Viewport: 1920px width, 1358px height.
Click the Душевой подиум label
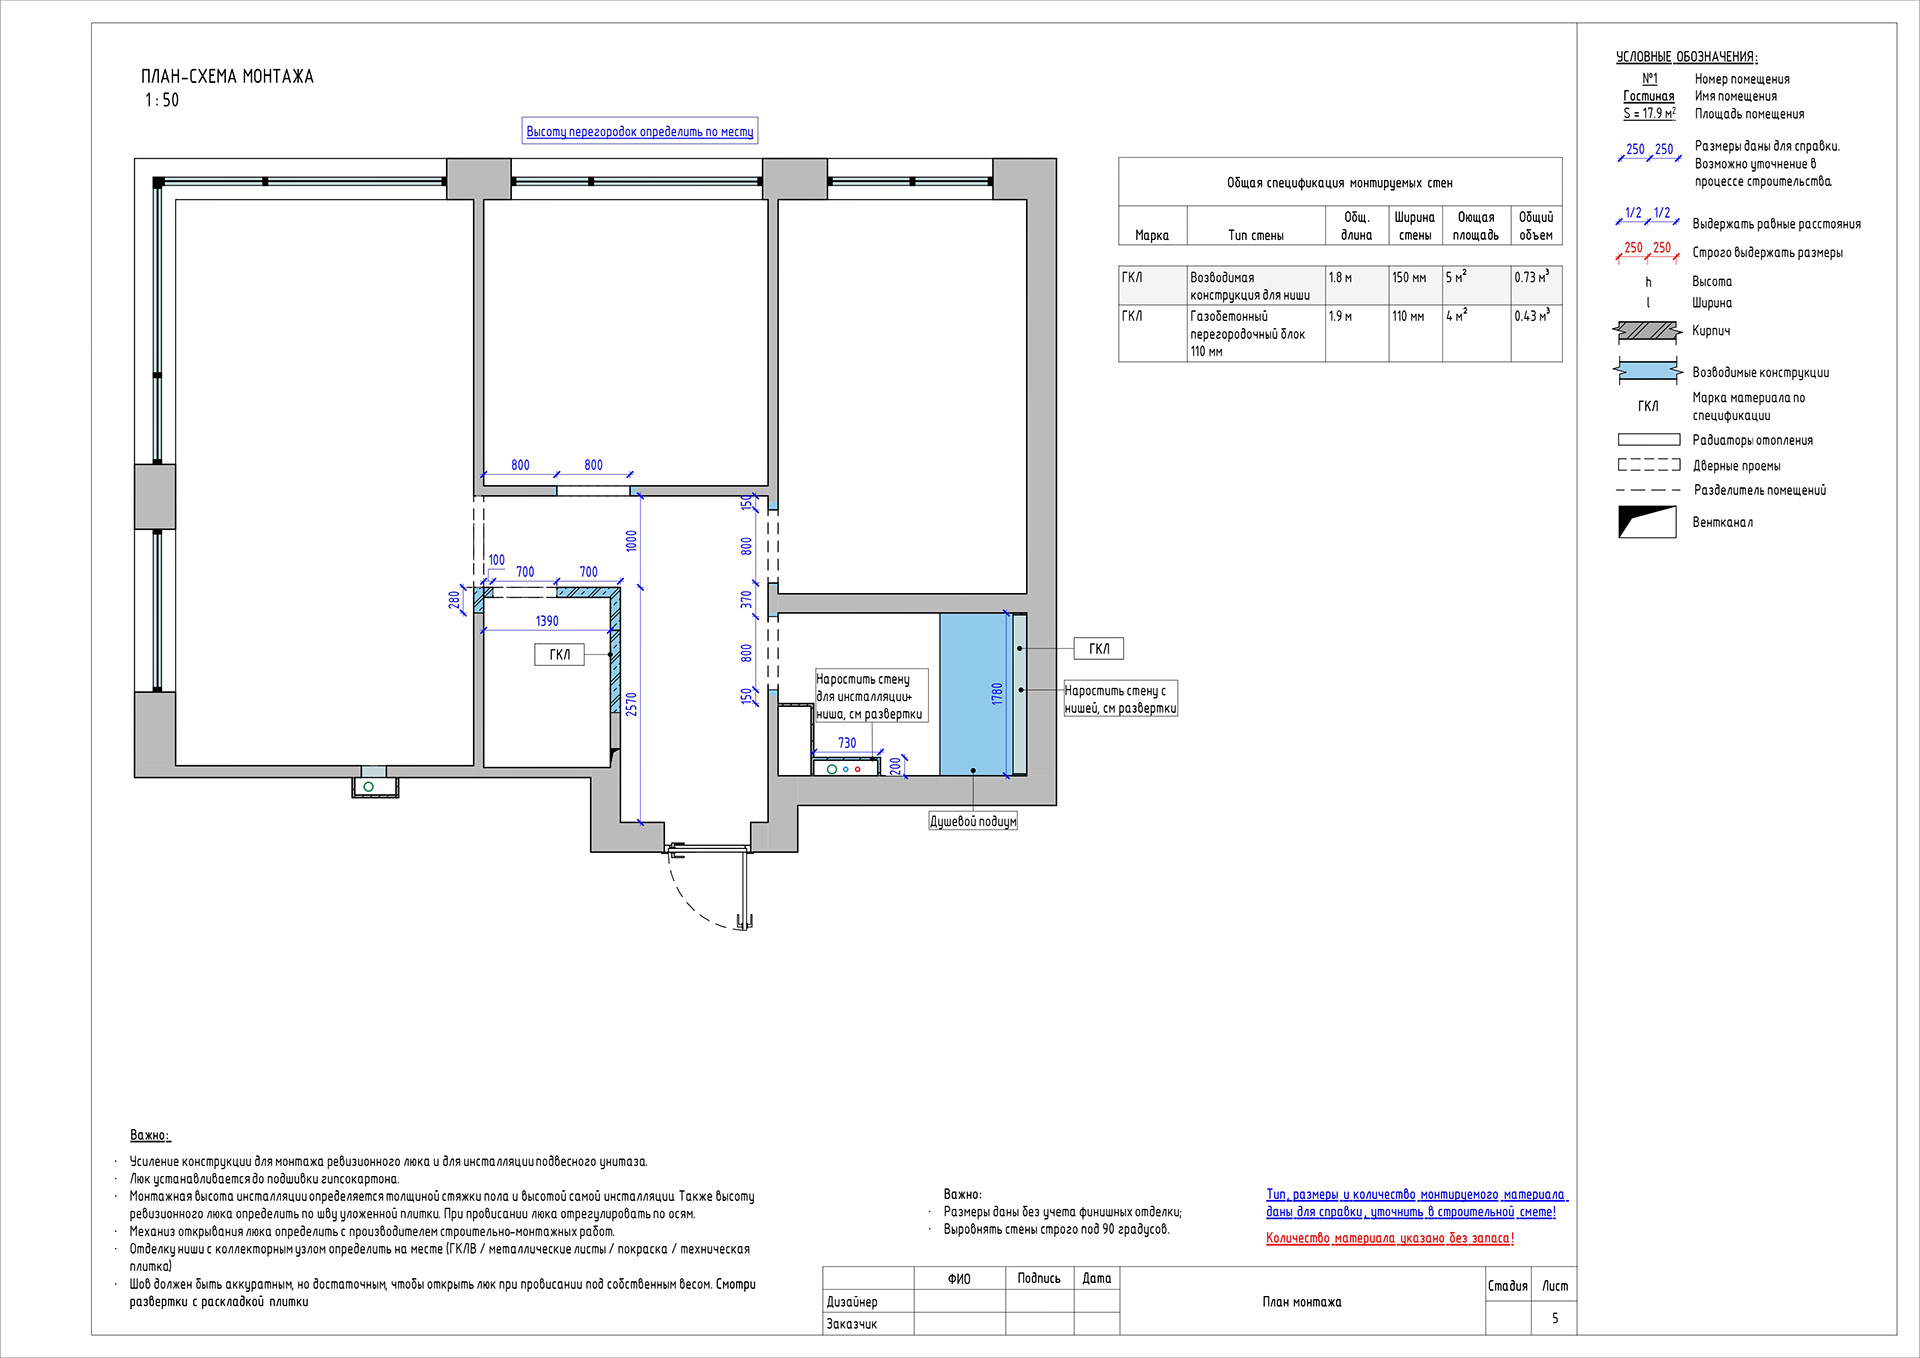click(972, 821)
